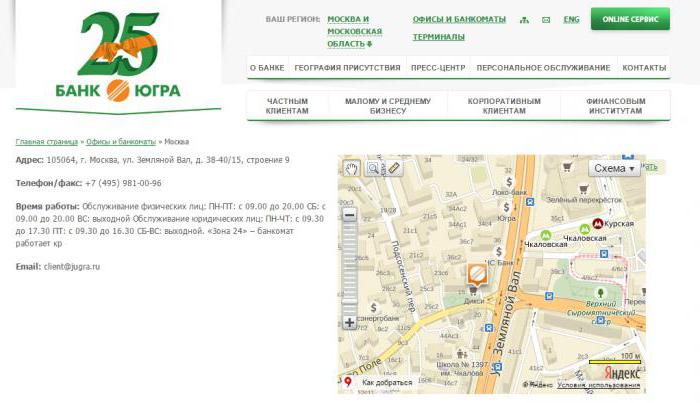Click the red pin next to Как добраться

click(348, 382)
